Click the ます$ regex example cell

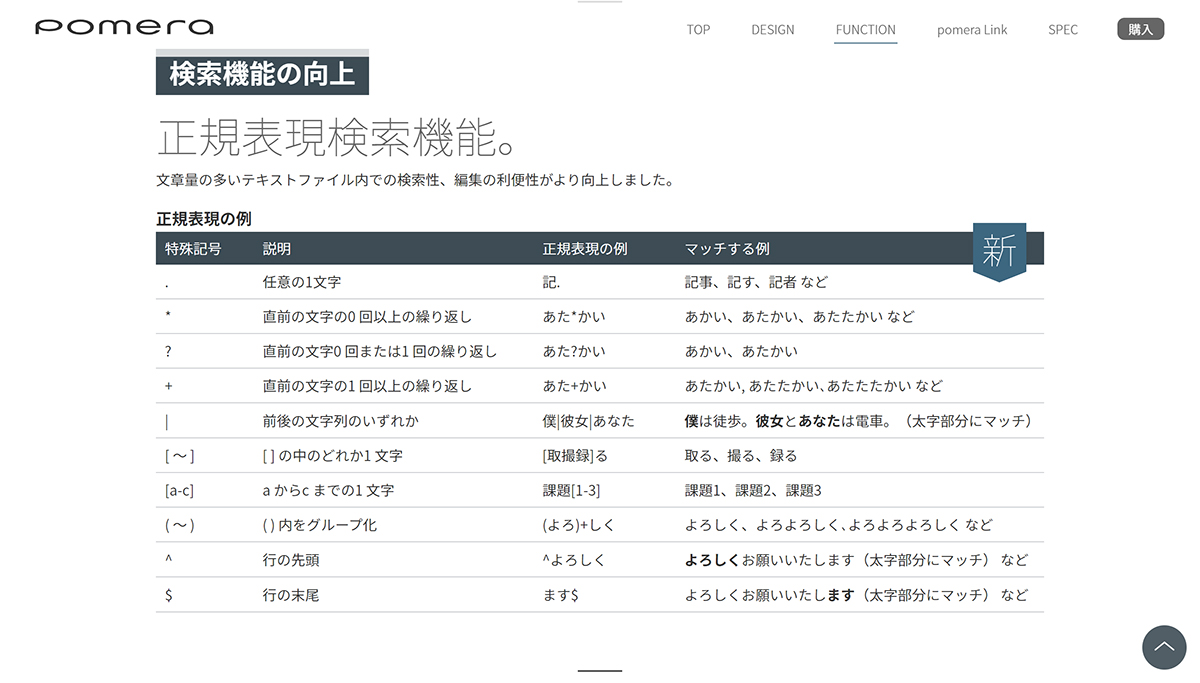(560, 595)
